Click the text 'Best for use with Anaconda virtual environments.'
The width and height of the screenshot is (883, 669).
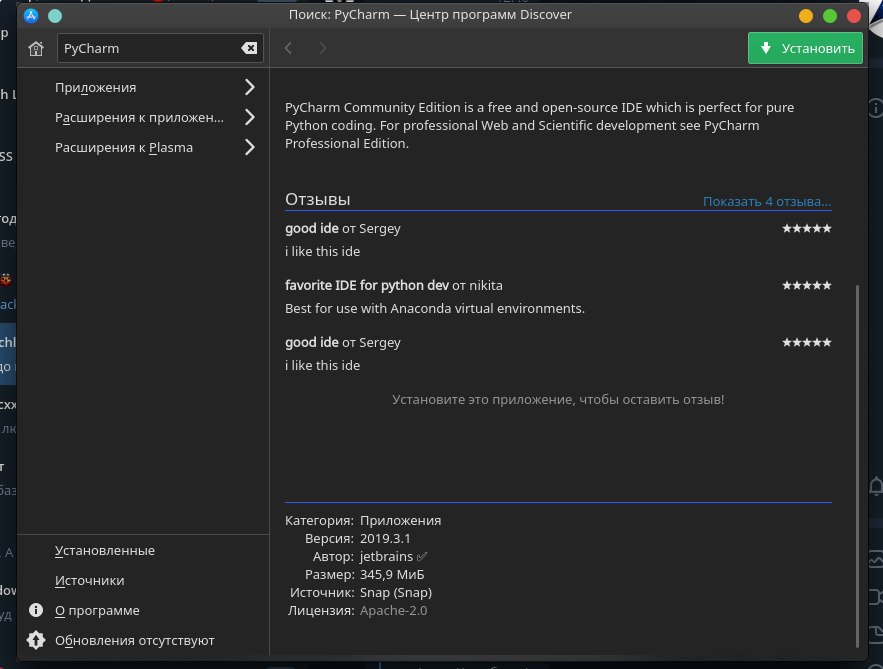[x=435, y=309]
